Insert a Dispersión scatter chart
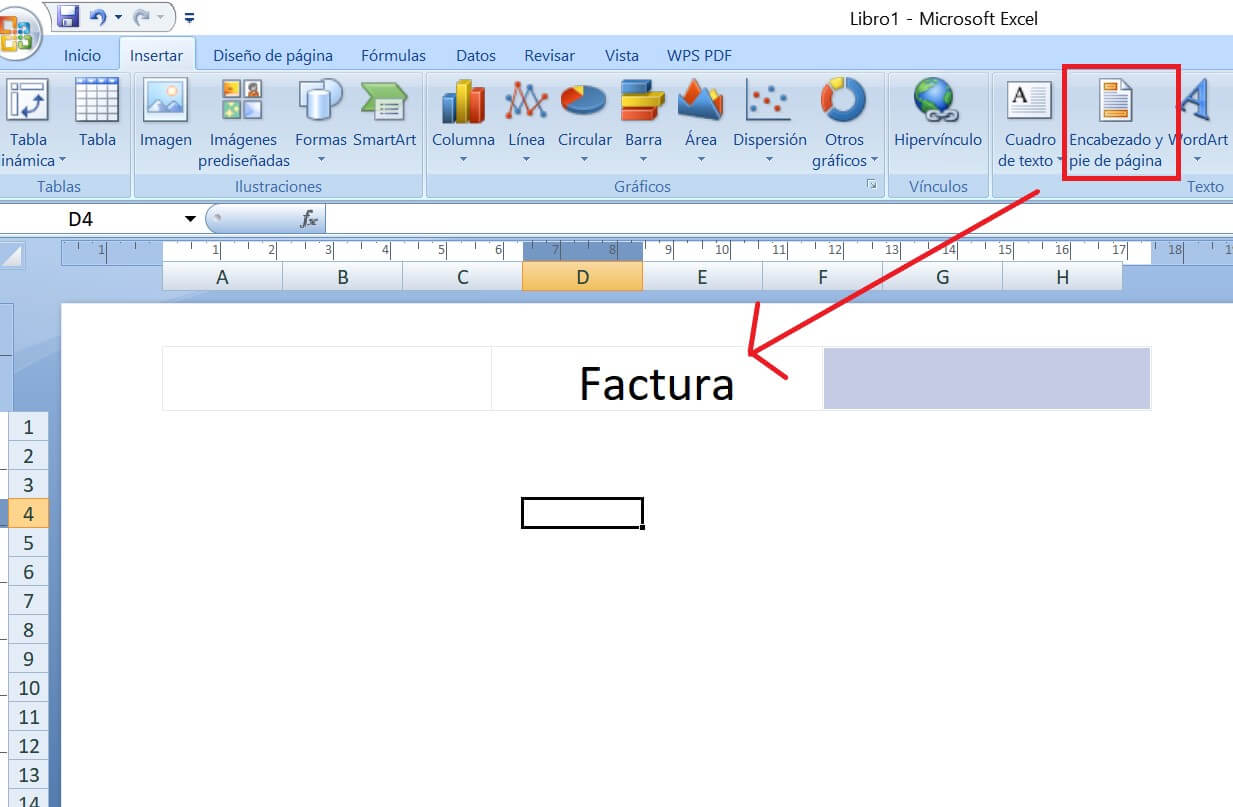The image size is (1233, 807). [769, 122]
